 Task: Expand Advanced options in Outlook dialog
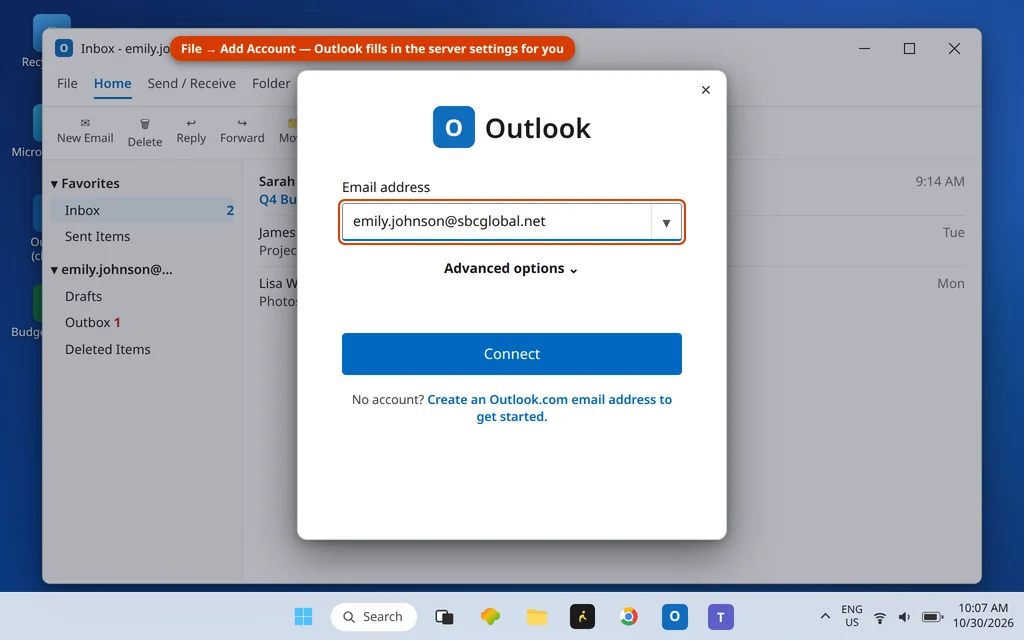[511, 268]
